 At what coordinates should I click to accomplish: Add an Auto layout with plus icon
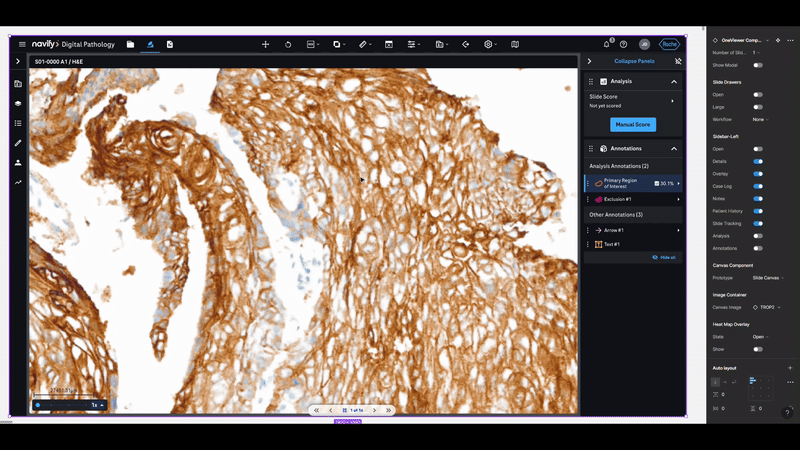[x=790, y=368]
